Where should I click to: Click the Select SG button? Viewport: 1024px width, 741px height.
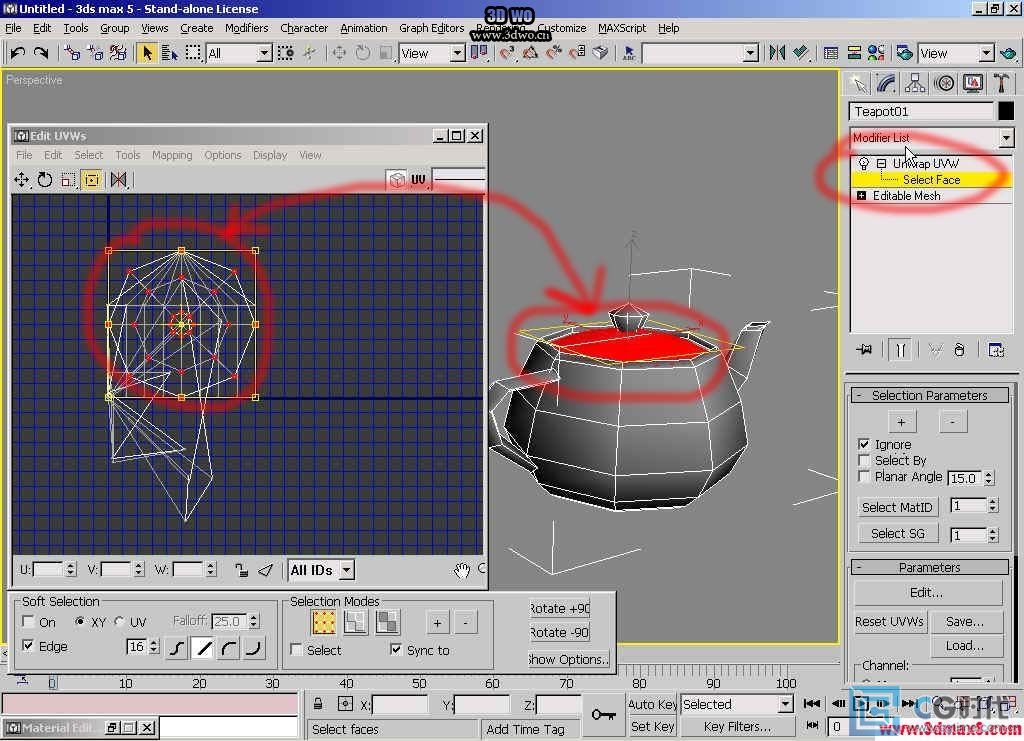click(x=897, y=533)
